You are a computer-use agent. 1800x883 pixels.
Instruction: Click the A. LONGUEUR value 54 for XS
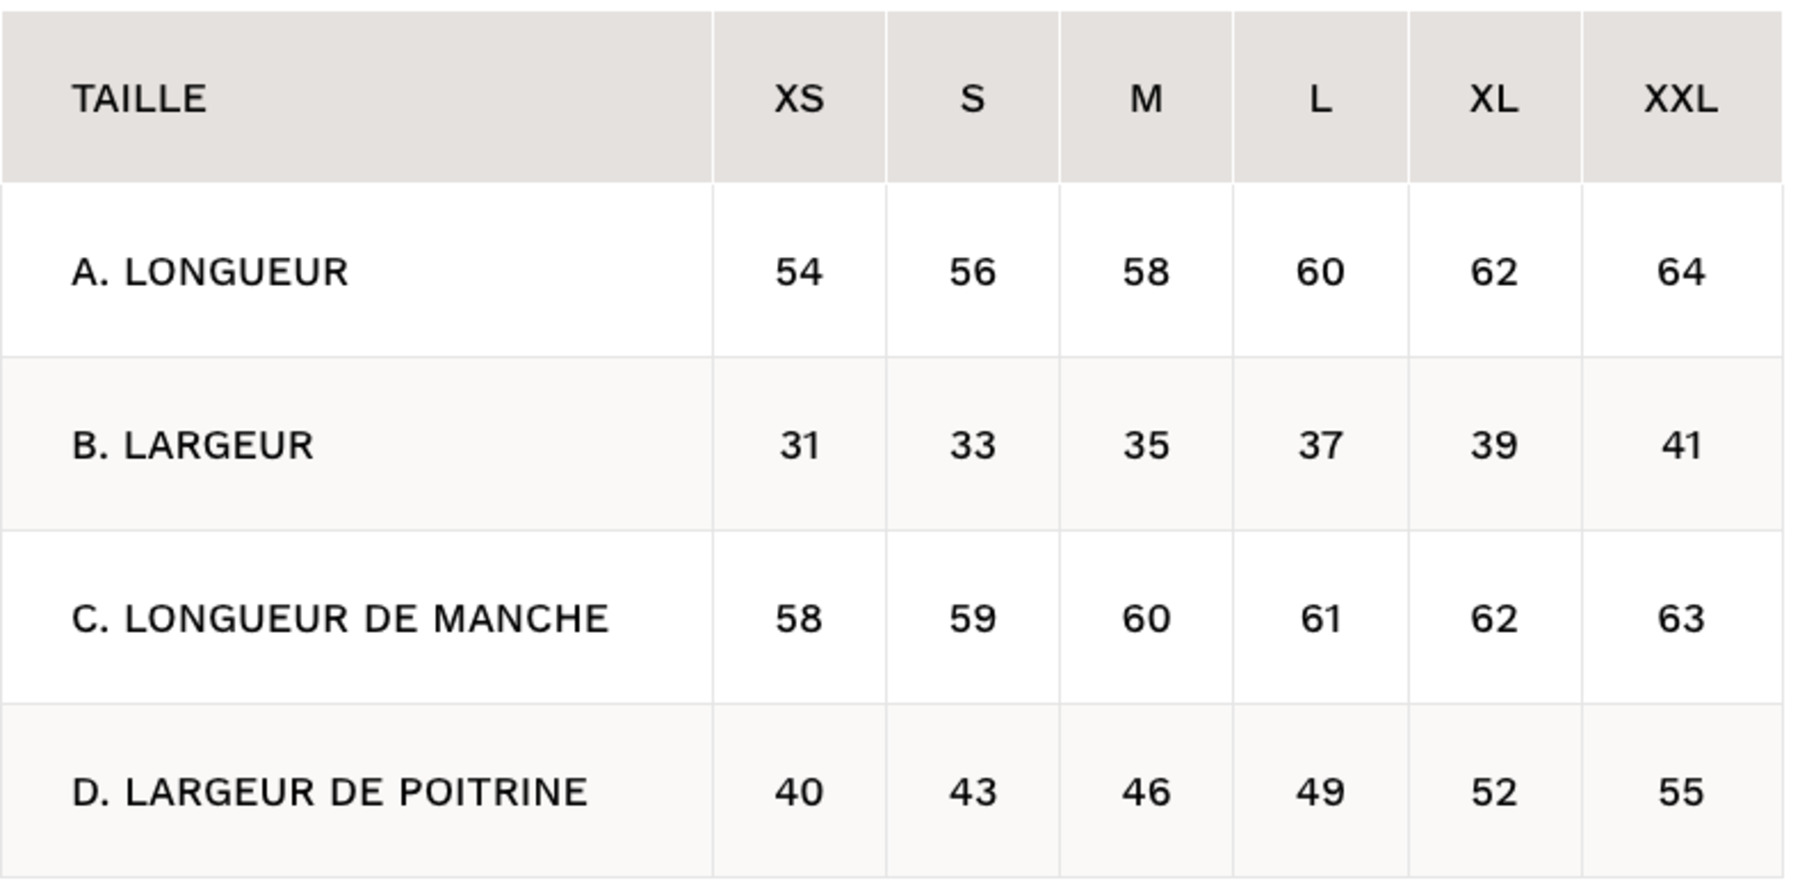click(x=799, y=272)
